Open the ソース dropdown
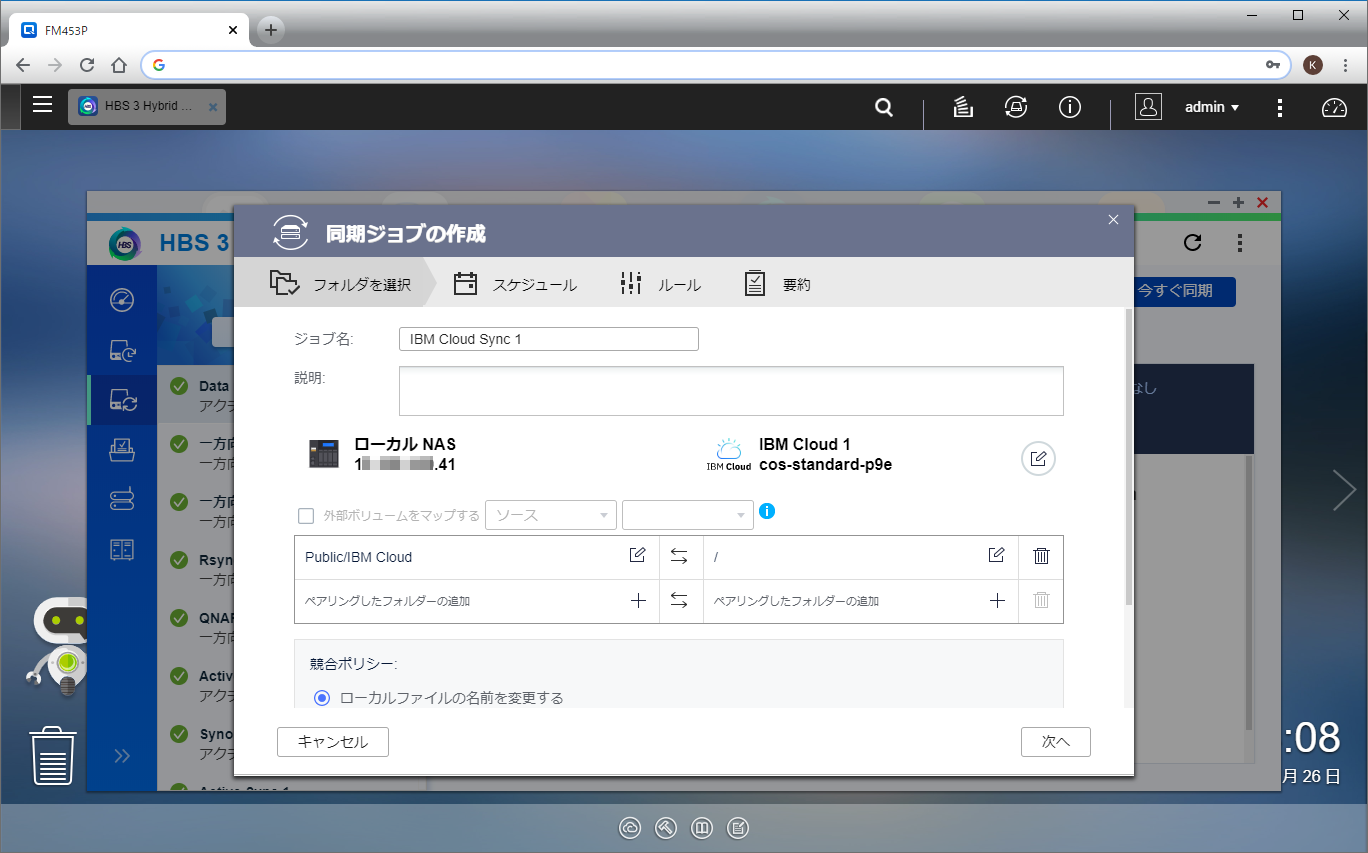Image resolution: width=1368 pixels, height=853 pixels. (x=551, y=515)
